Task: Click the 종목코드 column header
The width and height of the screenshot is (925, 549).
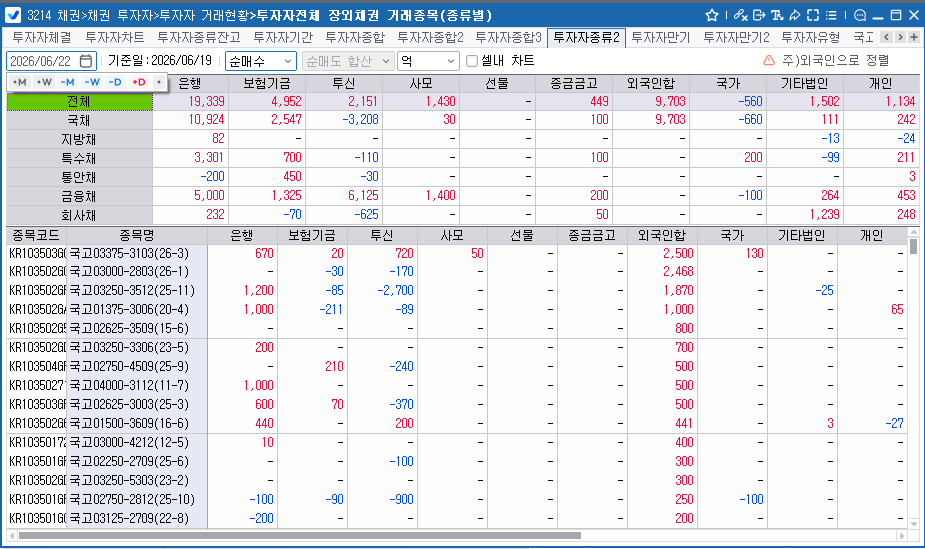Action: tap(36, 235)
